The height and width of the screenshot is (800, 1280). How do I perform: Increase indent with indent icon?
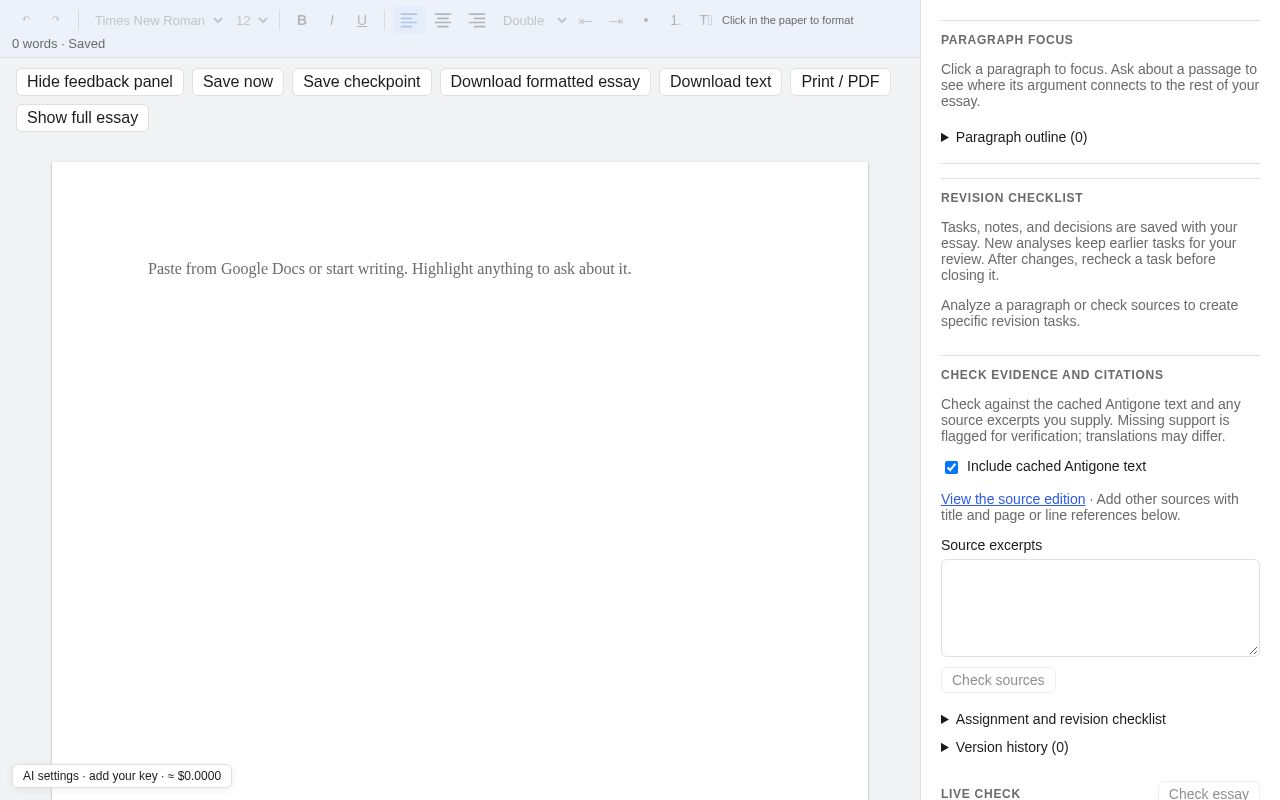[616, 20]
